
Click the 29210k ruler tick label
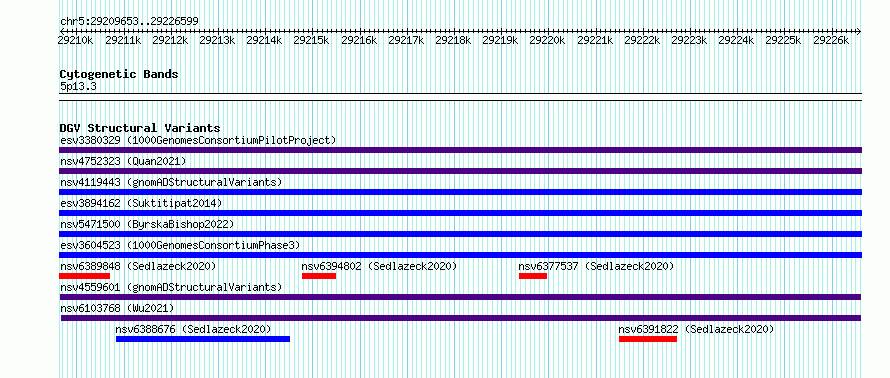click(76, 40)
